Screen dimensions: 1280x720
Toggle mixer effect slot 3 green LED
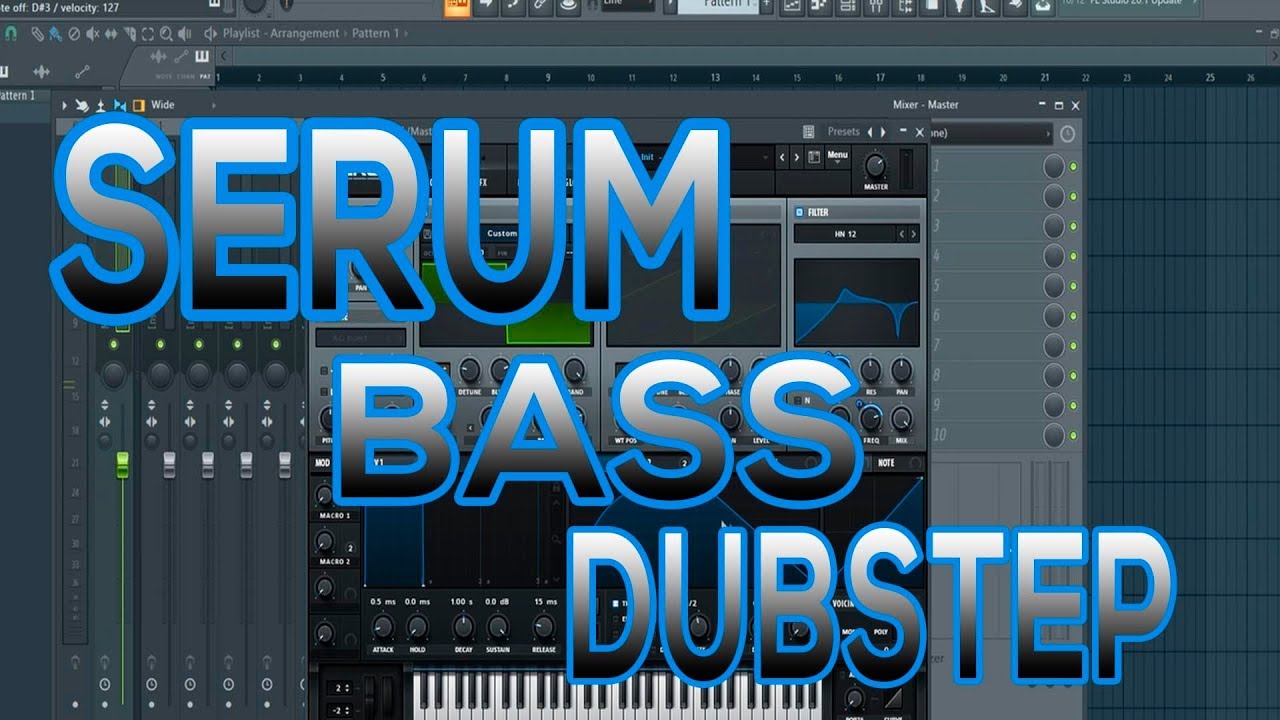pos(1073,226)
